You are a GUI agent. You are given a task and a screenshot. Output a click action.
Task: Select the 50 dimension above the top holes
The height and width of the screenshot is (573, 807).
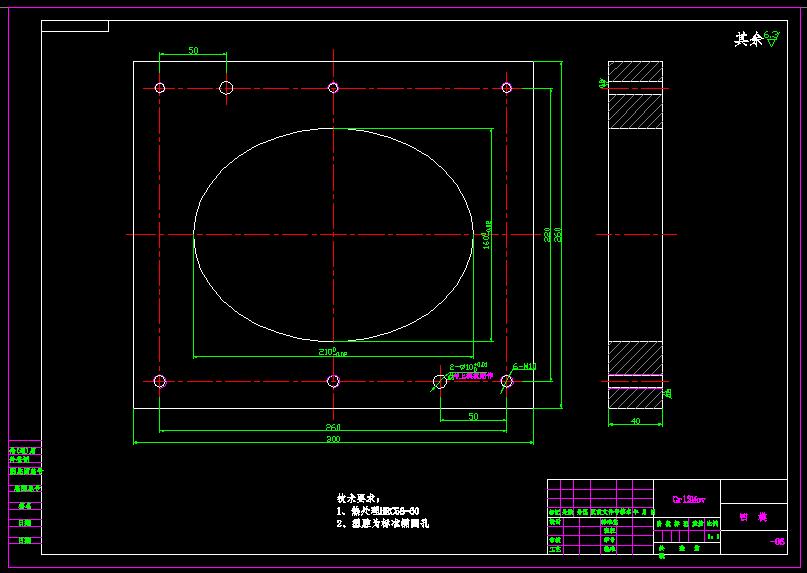point(193,50)
